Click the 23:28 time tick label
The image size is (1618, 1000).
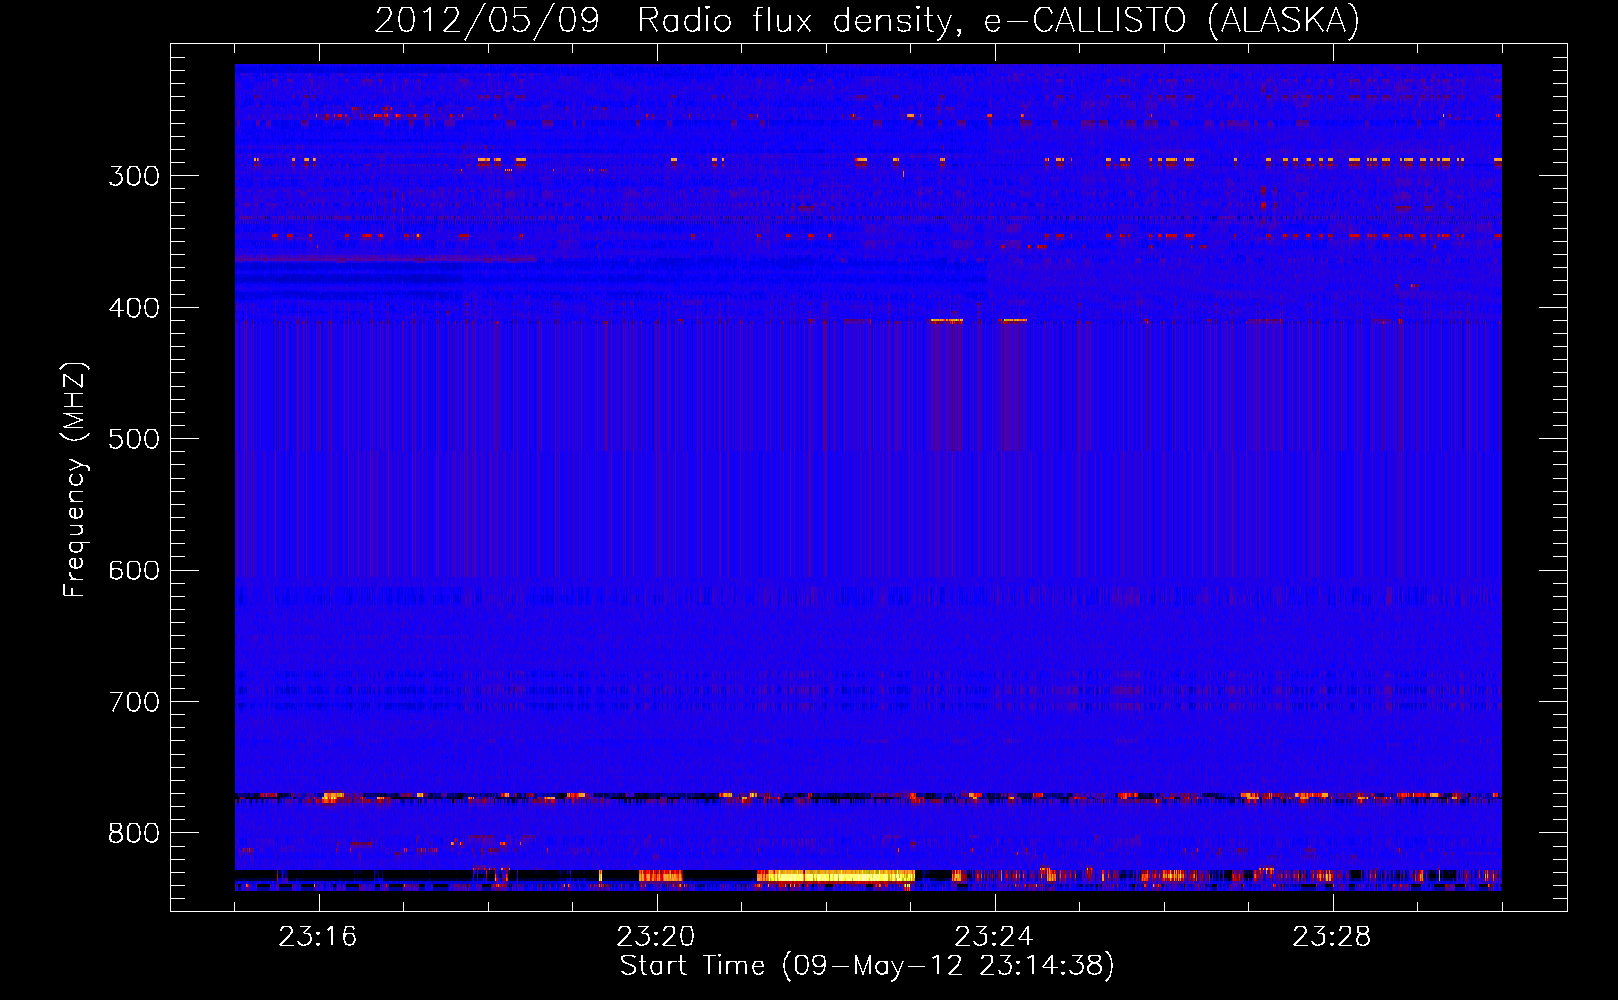point(1332,937)
